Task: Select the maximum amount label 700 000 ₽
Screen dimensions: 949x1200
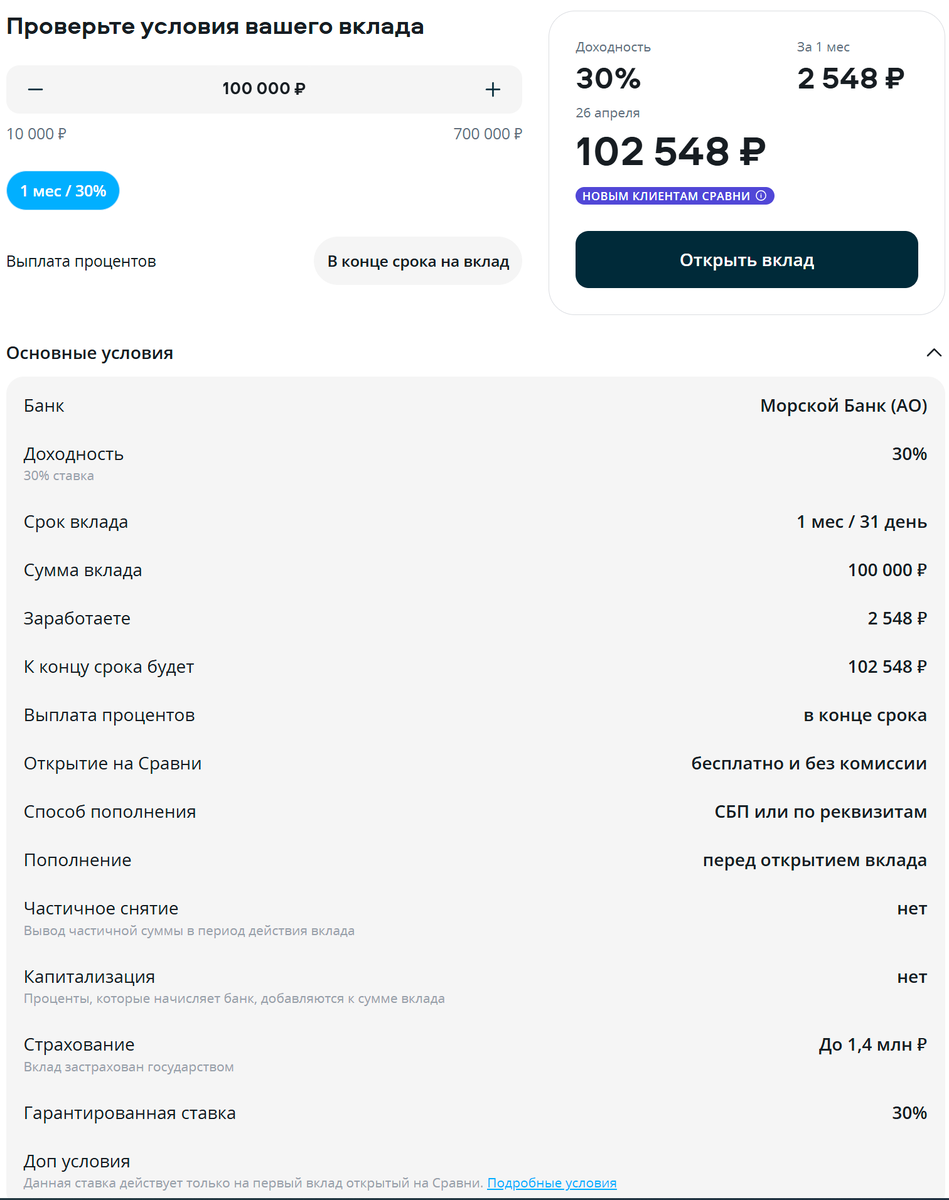Action: 487,134
